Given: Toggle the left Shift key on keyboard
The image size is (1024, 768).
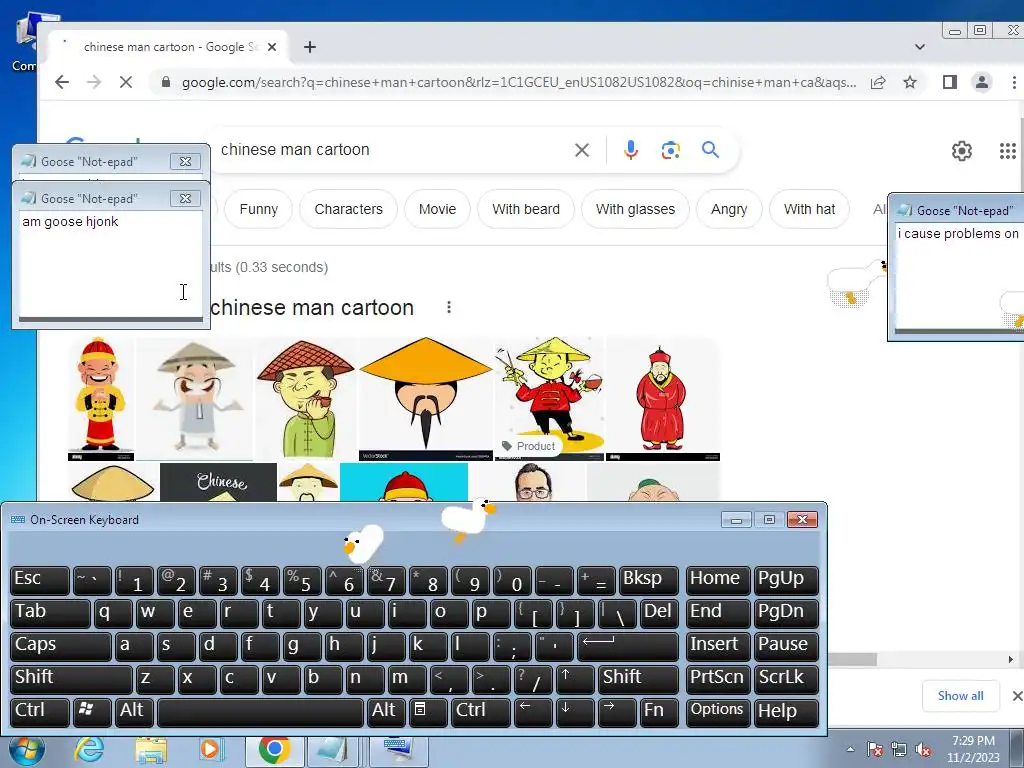Looking at the screenshot, I should point(71,679).
